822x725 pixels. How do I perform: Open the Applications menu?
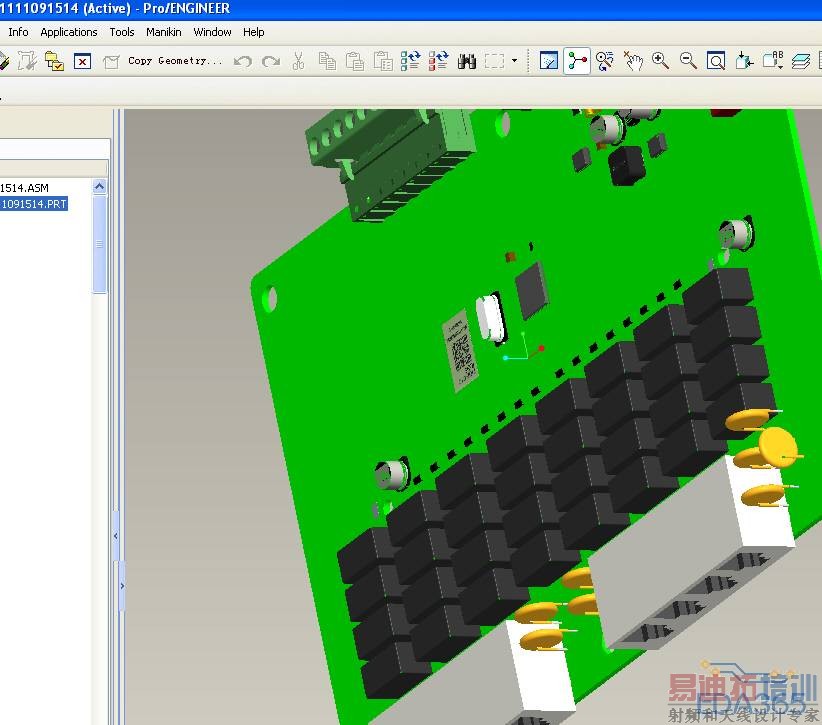(69, 33)
